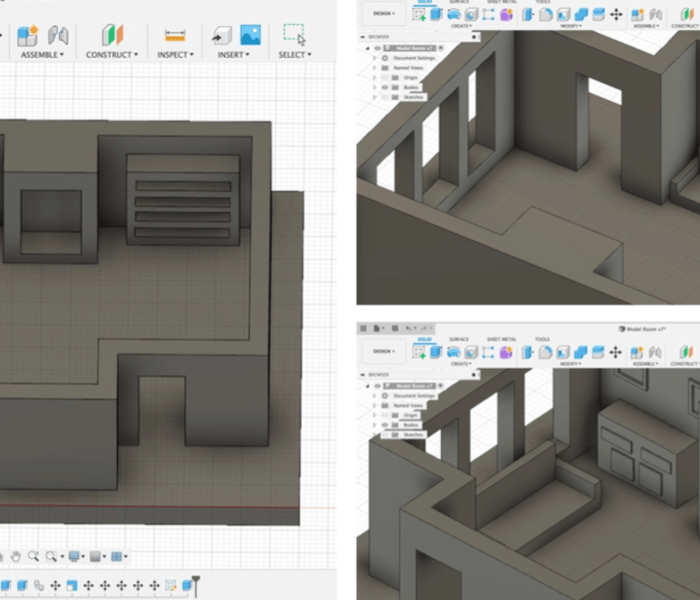
Task: Click Create Sketch icon in top-right toolbar
Action: pyautogui.click(x=419, y=15)
